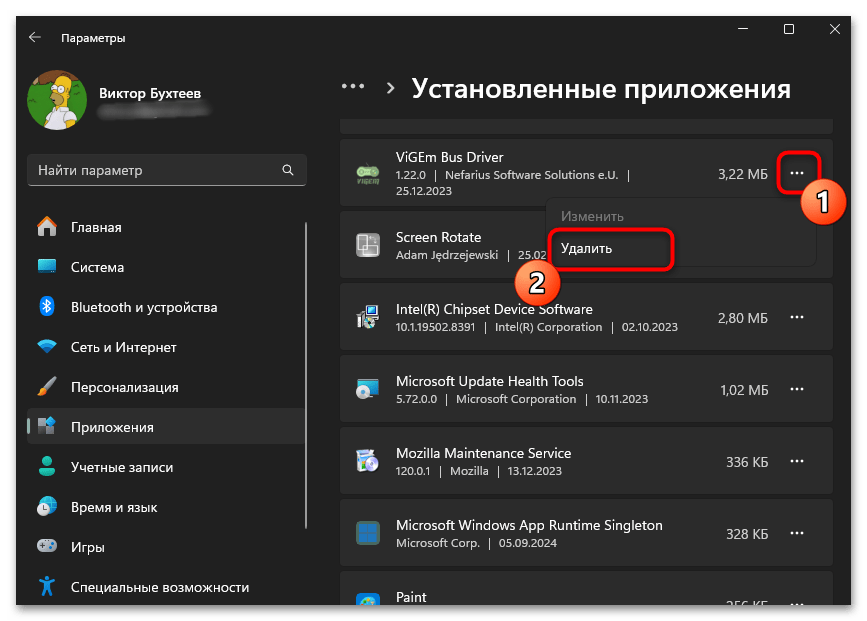The image size is (867, 621).
Task: Select the Intel(R) Chipset Device Software name
Action: coord(494,309)
